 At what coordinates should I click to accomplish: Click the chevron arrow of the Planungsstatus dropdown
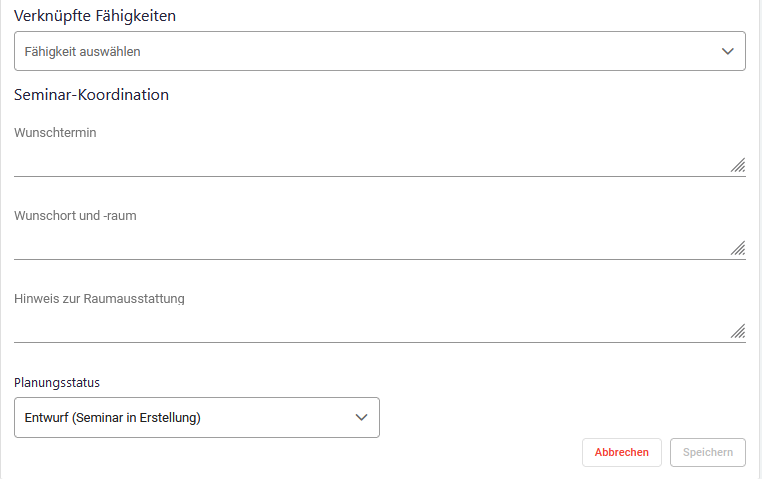(362, 417)
